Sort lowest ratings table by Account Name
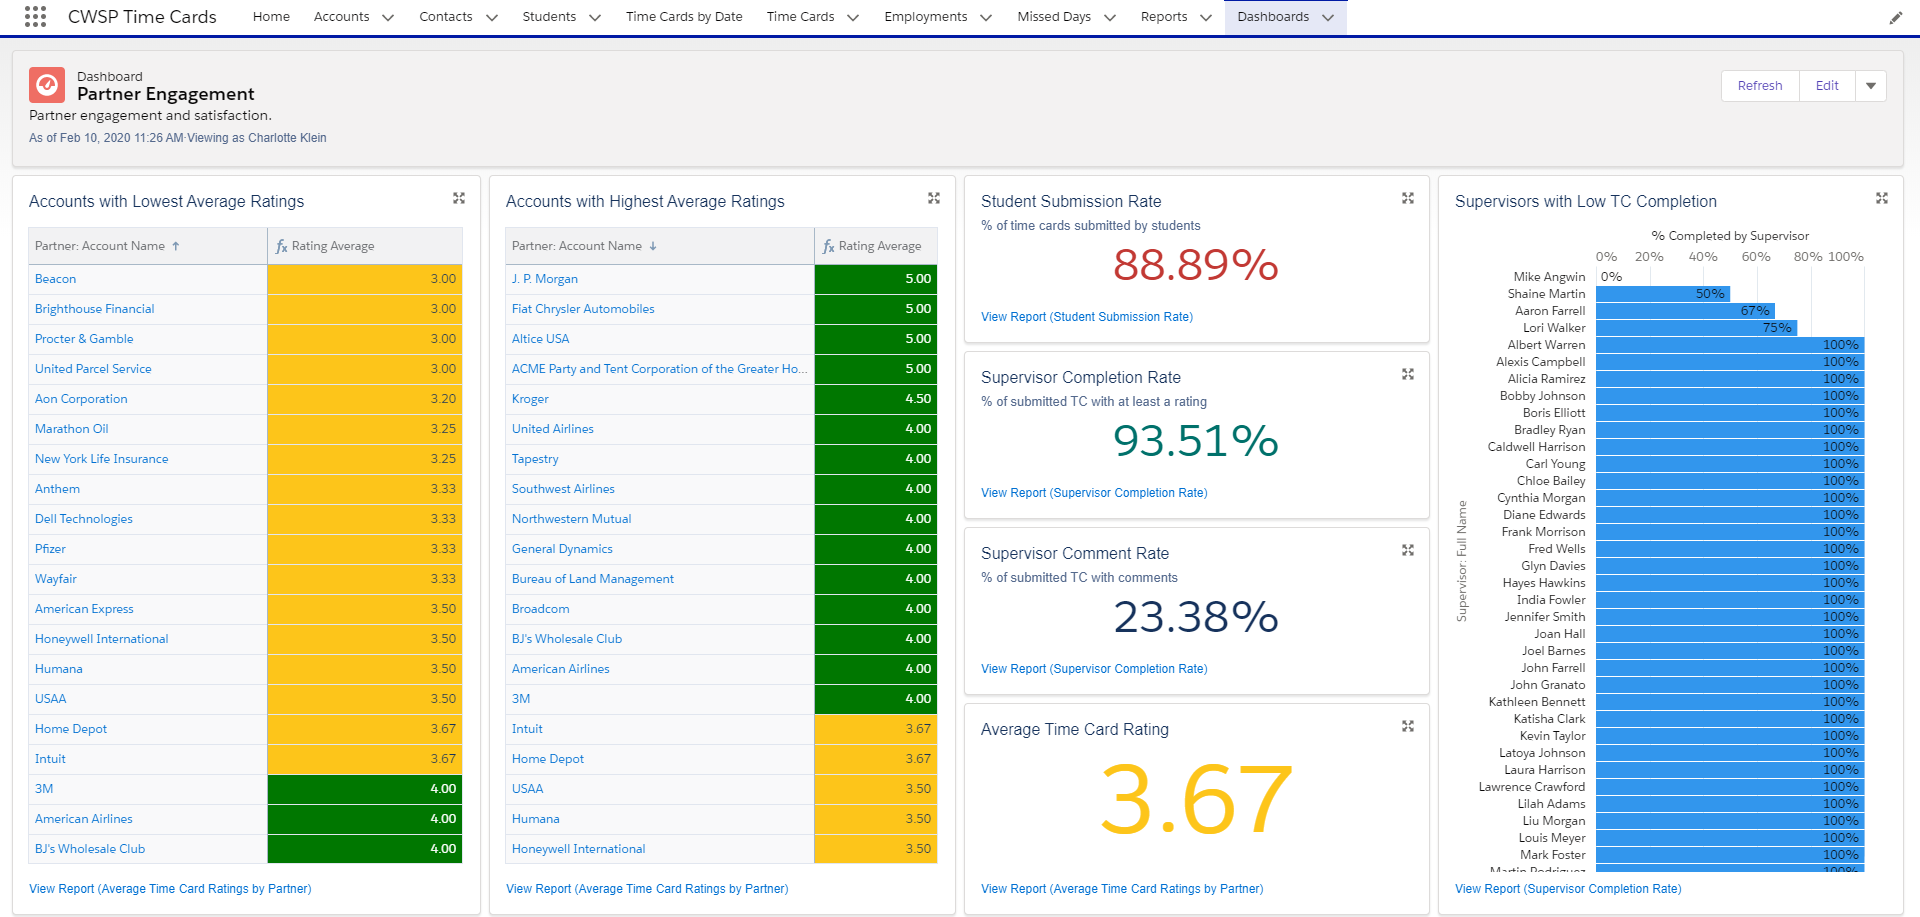This screenshot has height=917, width=1920. coord(148,246)
